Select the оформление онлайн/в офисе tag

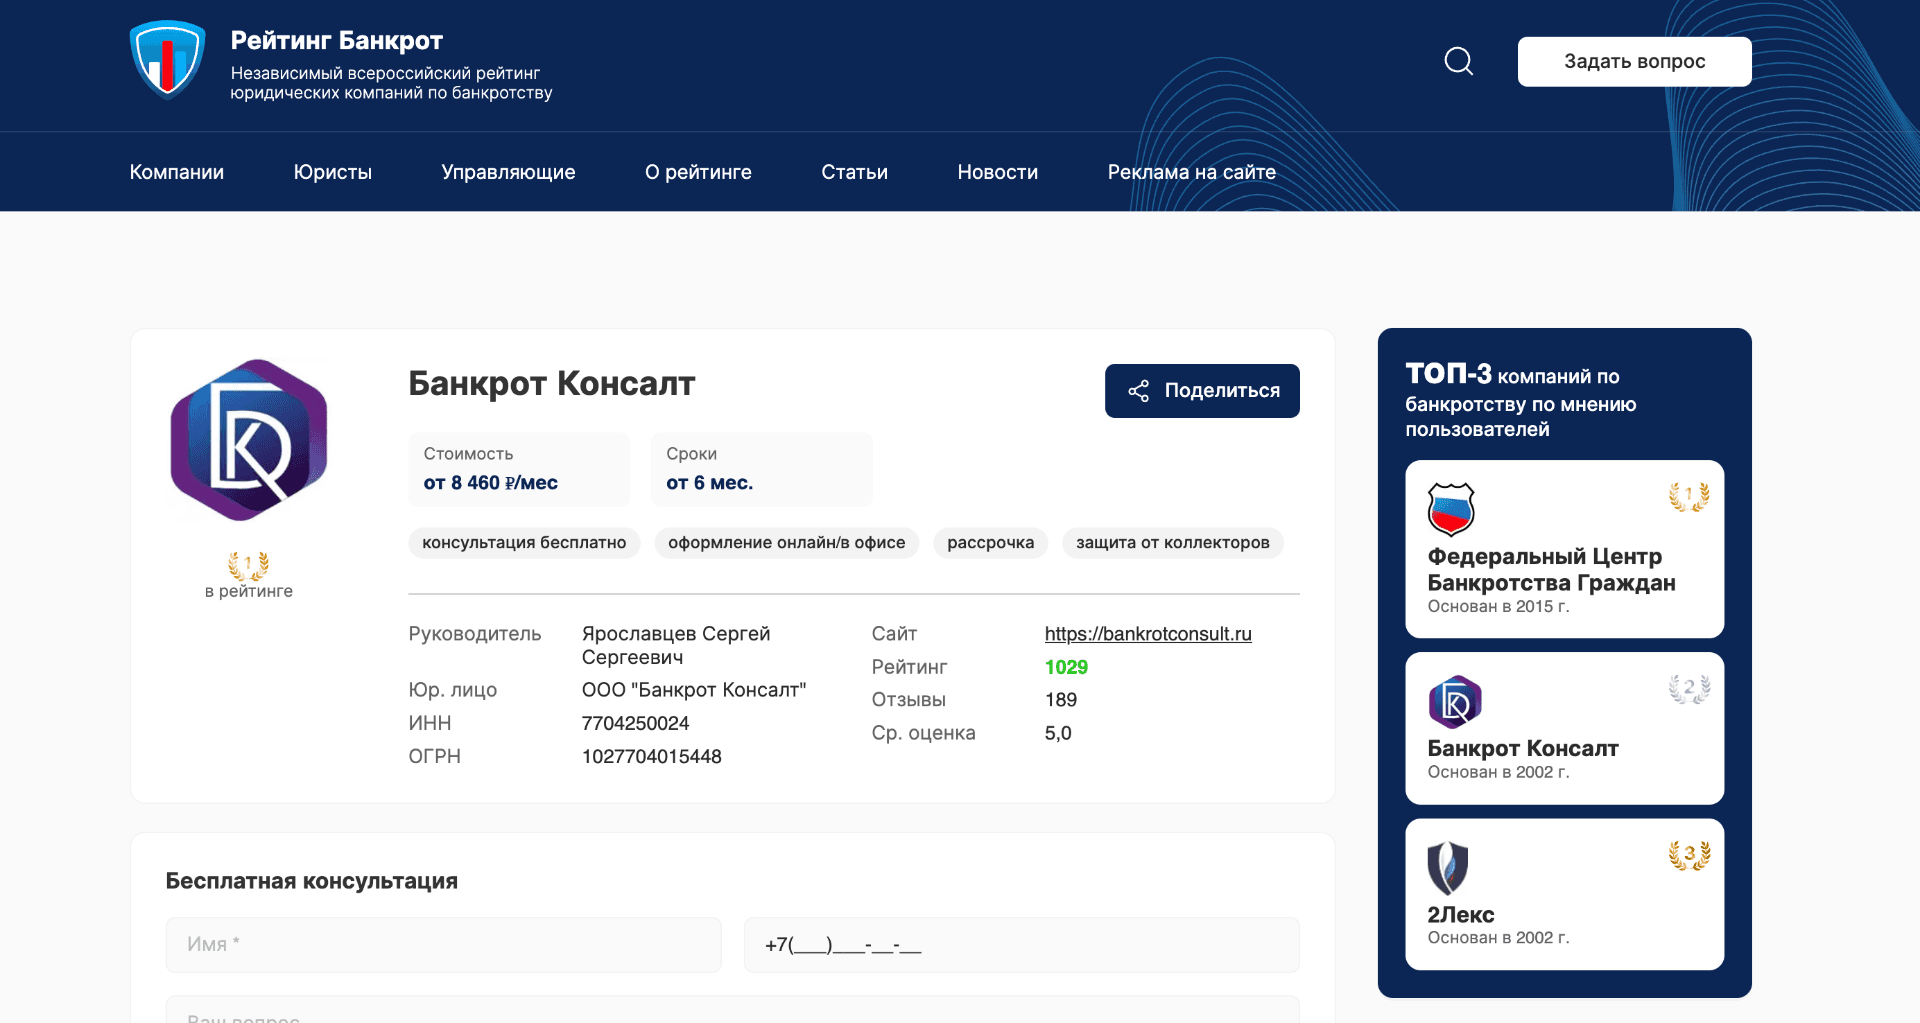786,543
